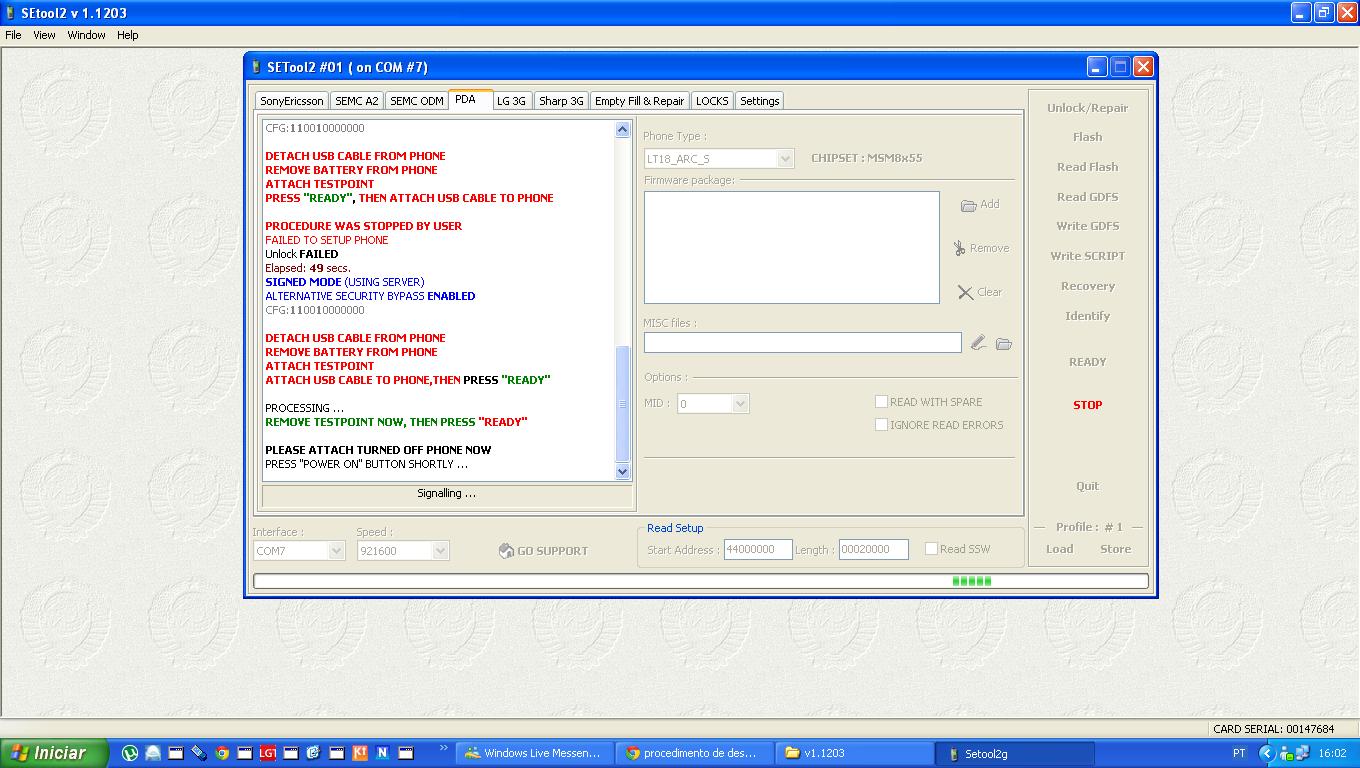The height and width of the screenshot is (768, 1360).
Task: Click the Load profile button
Action: pos(1060,549)
